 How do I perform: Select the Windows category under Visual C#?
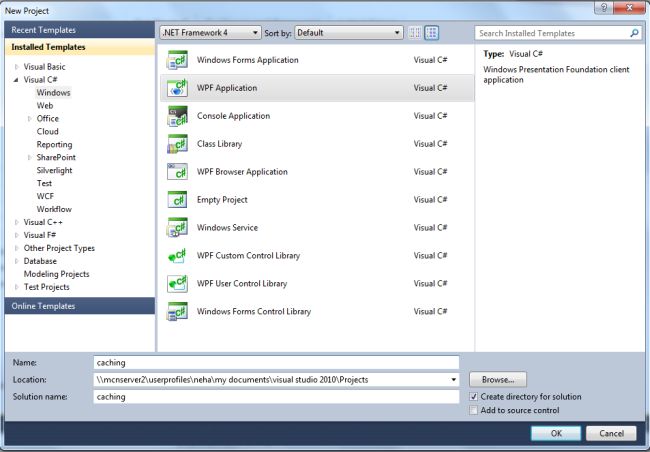(x=53, y=92)
